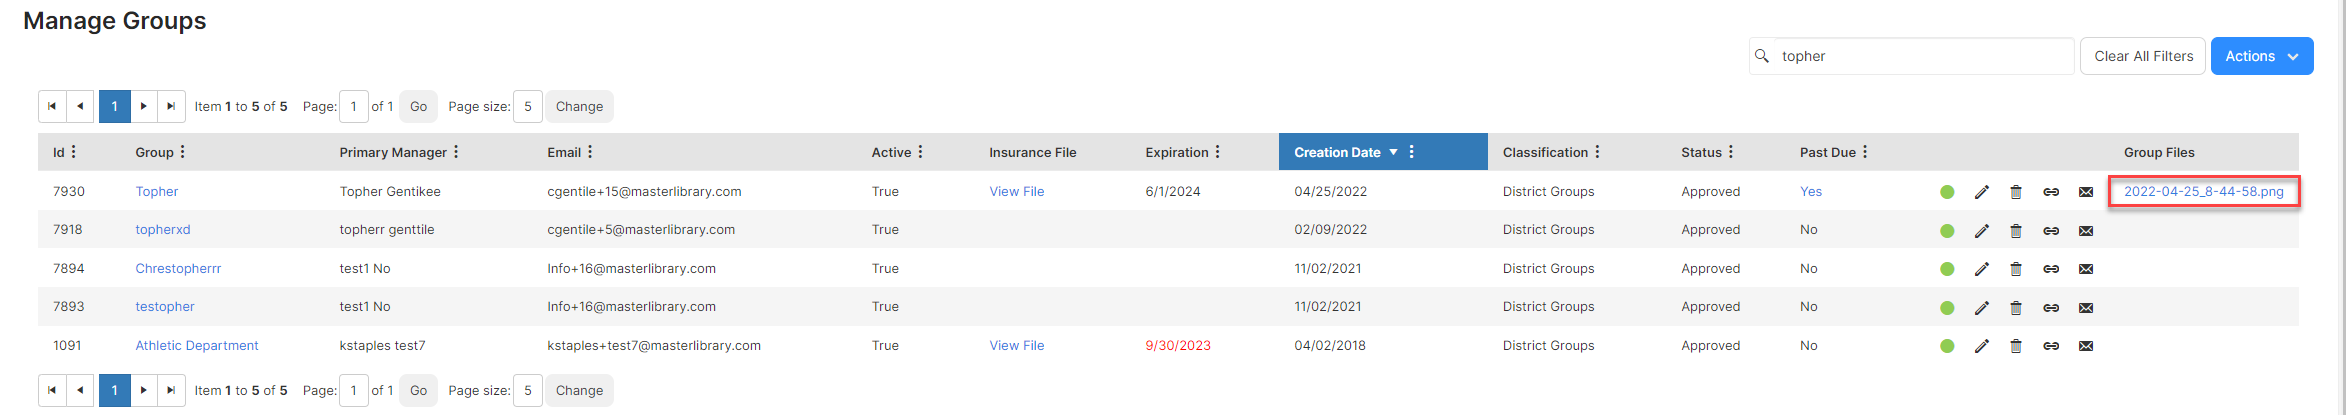Toggle green status dot for testopher row
The width and height of the screenshot is (2346, 415).
tap(1947, 308)
